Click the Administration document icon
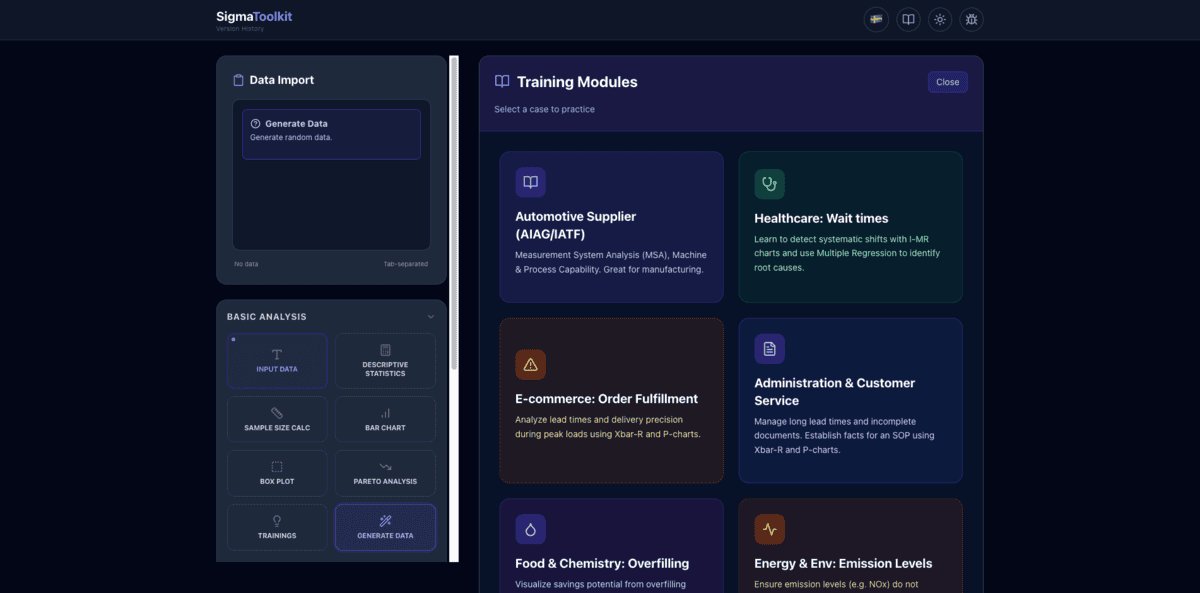The image size is (1200, 593). (x=769, y=349)
